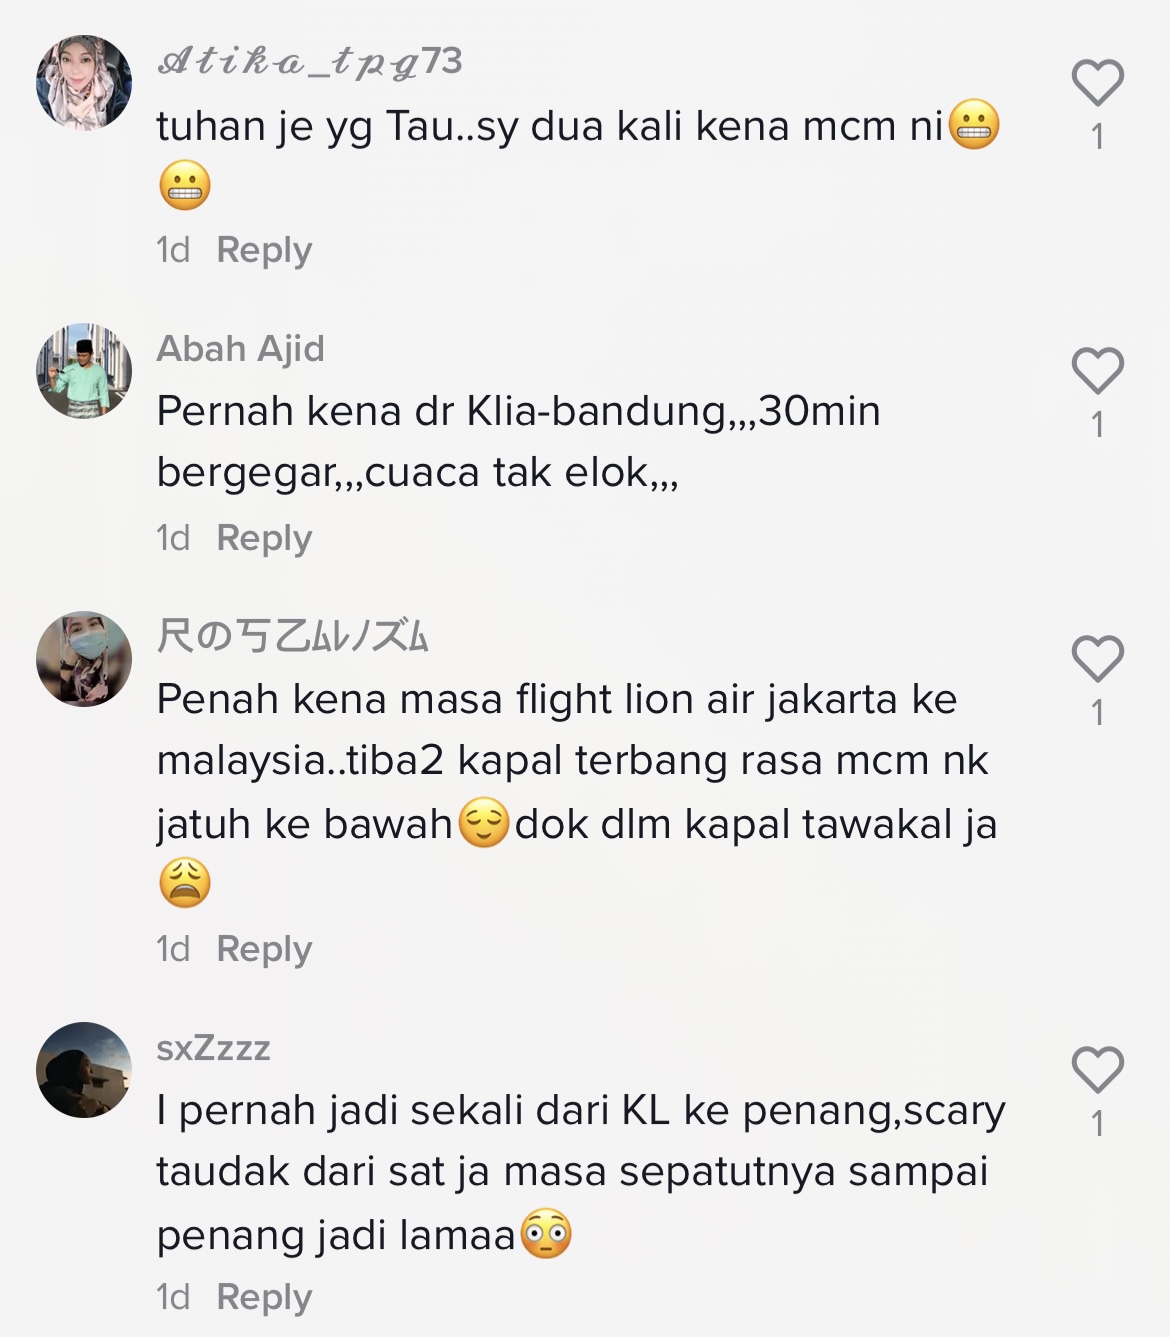View the masked user's profile avatar

(84, 659)
